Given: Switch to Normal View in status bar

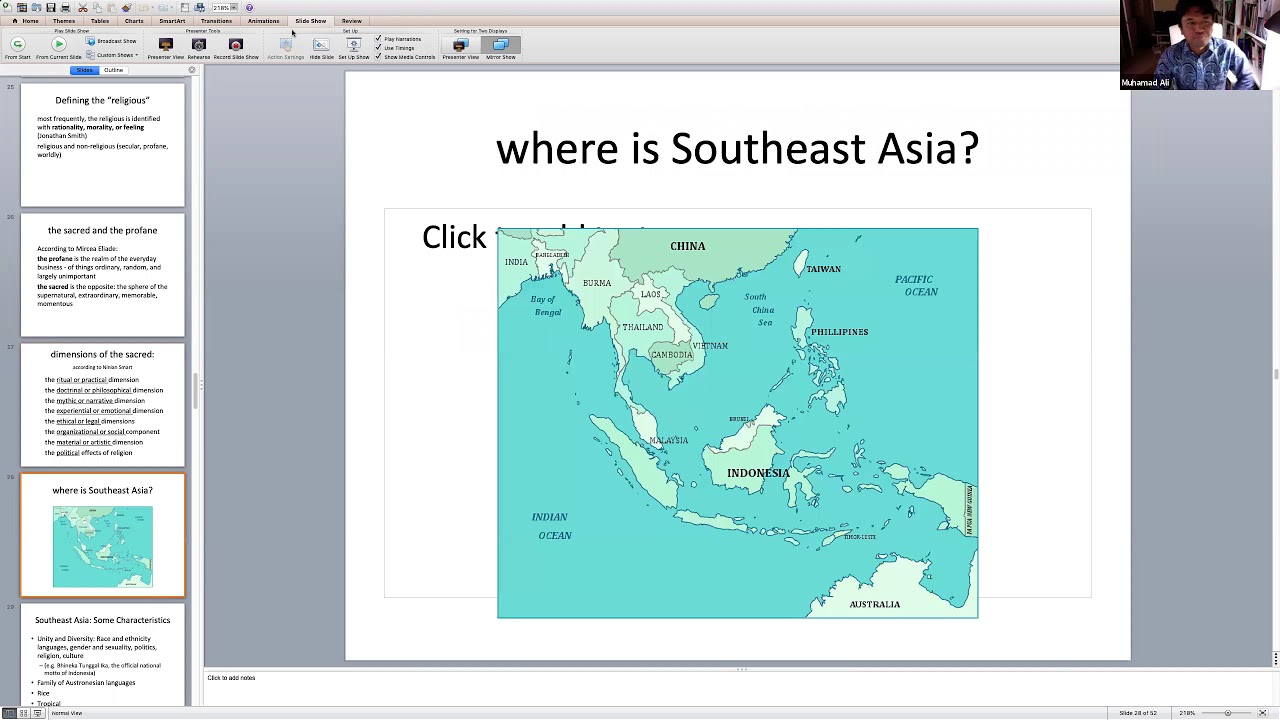Looking at the screenshot, I should (x=9, y=713).
